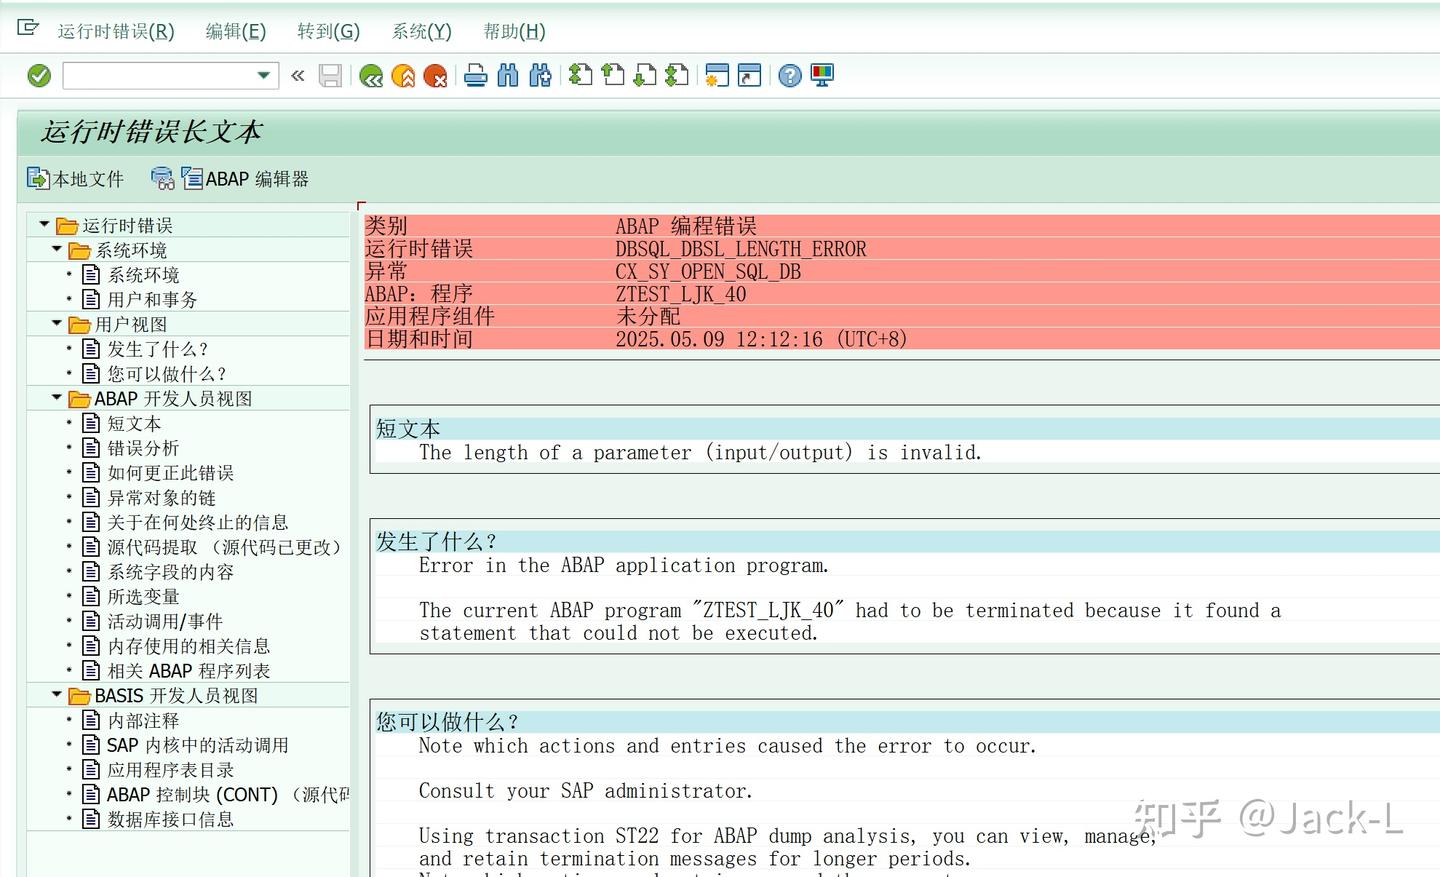Screen dimensions: 1440x877
Task: Open Customize Local Layout monitor icon
Action: point(822,76)
